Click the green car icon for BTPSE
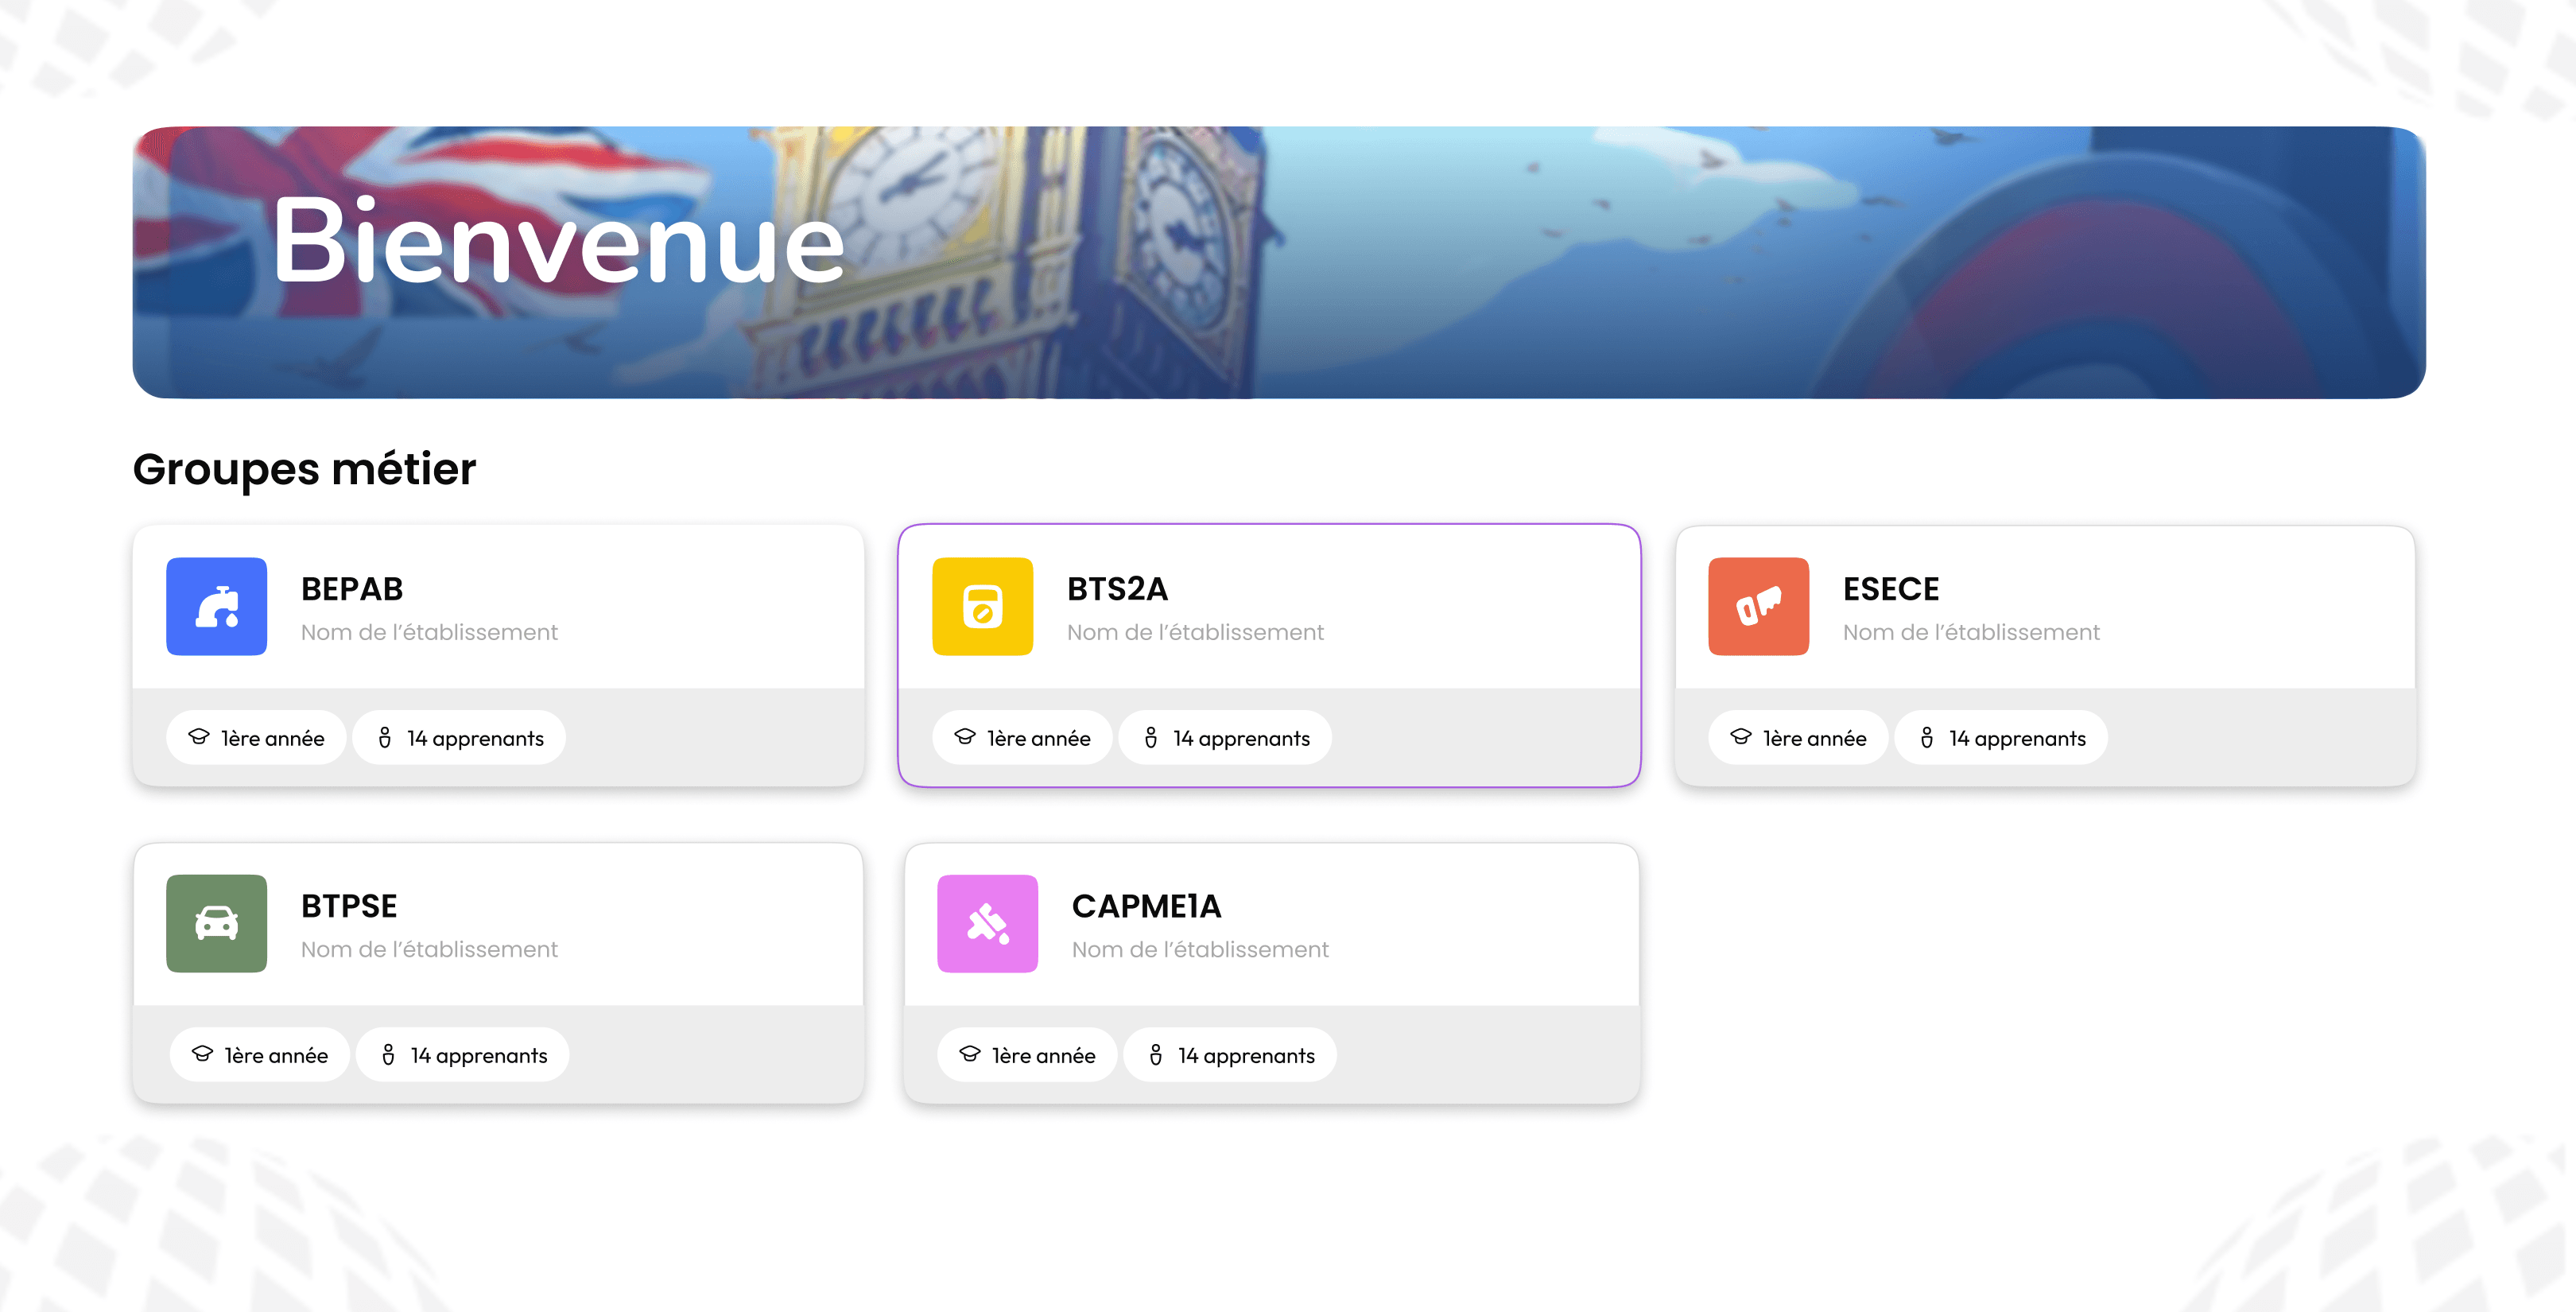 pyautogui.click(x=216, y=923)
